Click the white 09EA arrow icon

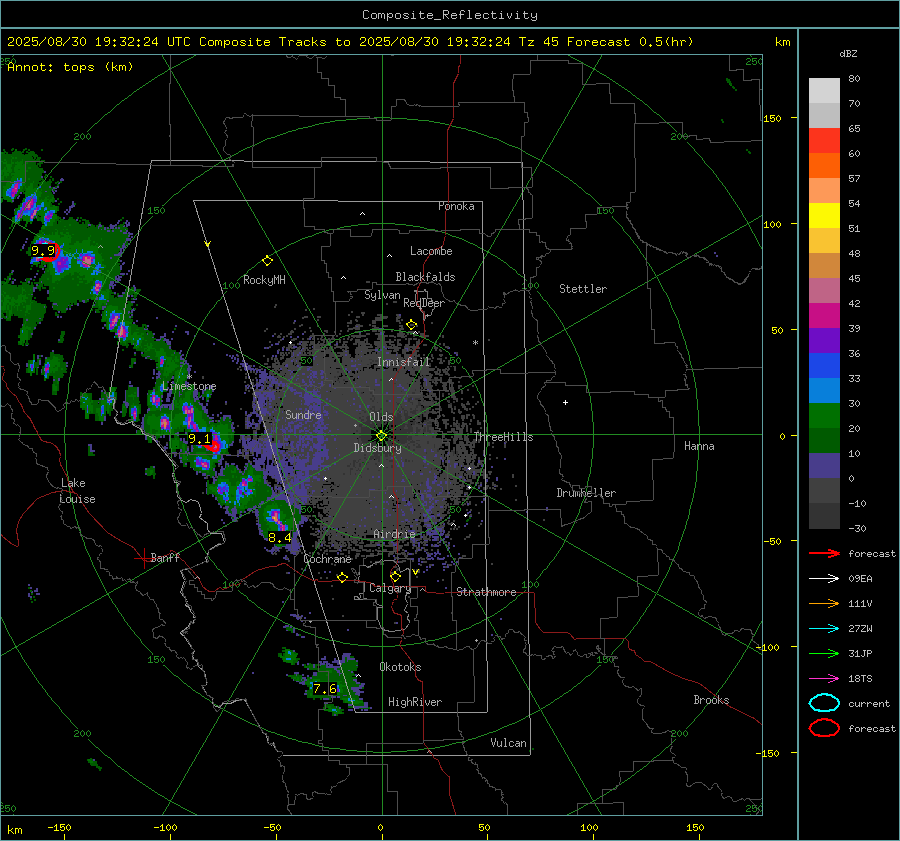[x=824, y=579]
